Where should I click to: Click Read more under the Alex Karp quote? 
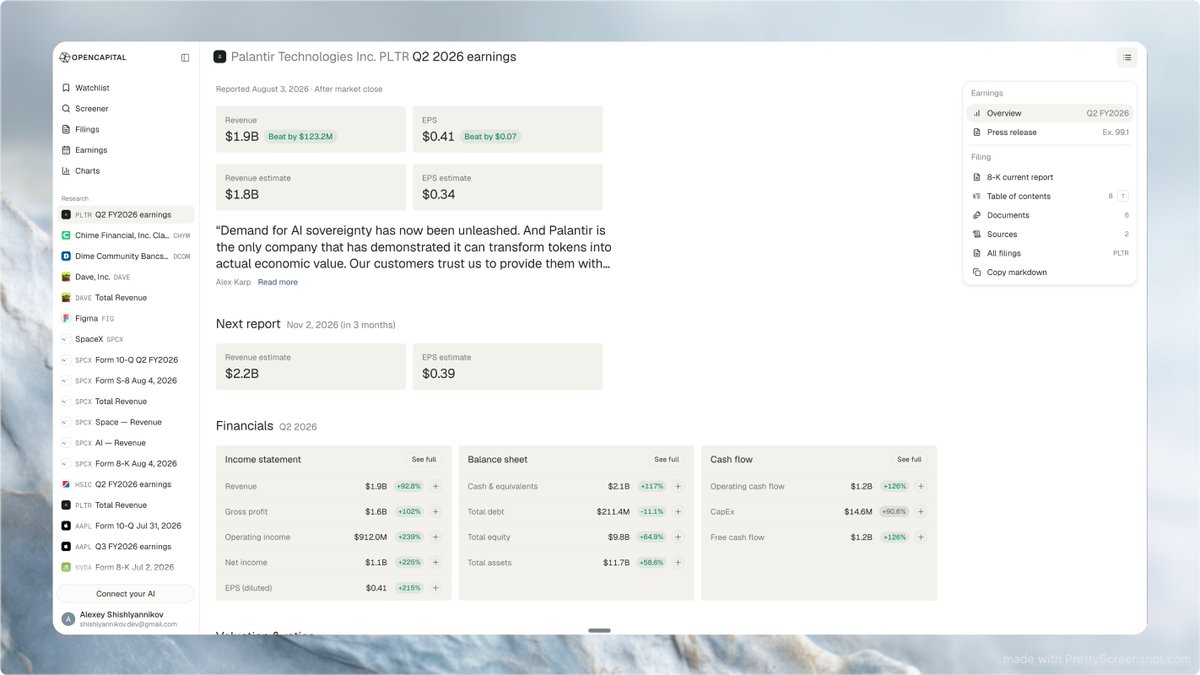click(277, 282)
